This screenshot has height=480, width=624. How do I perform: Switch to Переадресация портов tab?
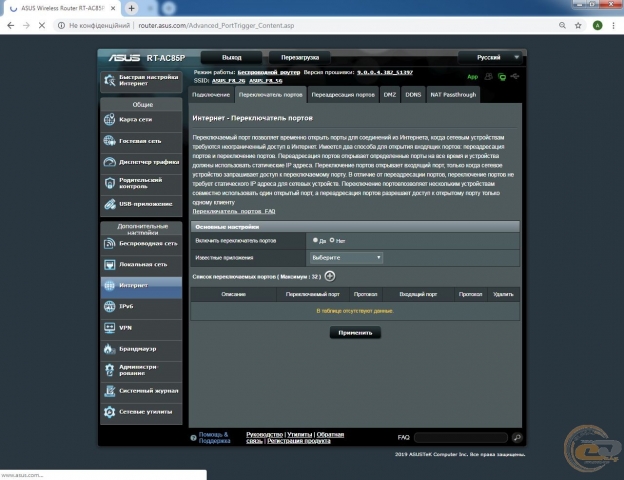click(x=343, y=95)
